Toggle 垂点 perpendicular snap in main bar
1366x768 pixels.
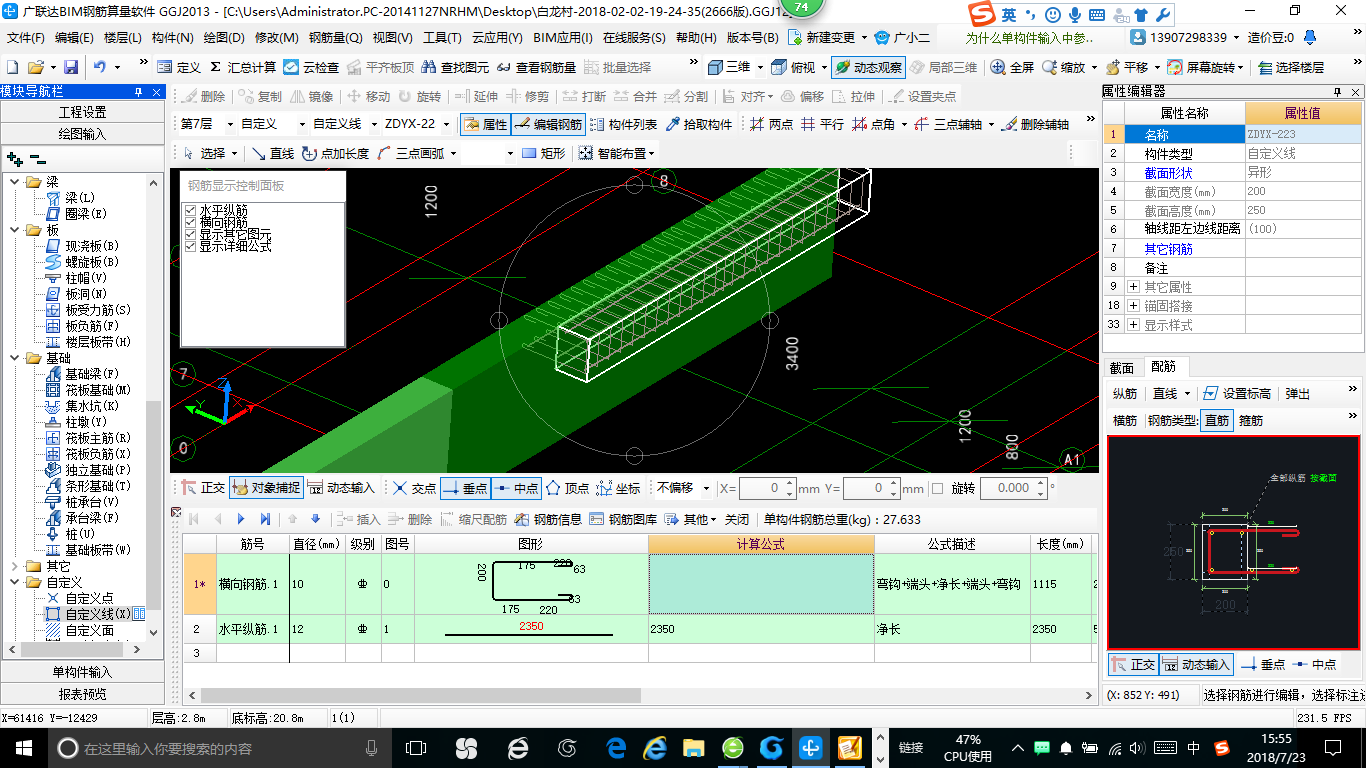coord(465,488)
